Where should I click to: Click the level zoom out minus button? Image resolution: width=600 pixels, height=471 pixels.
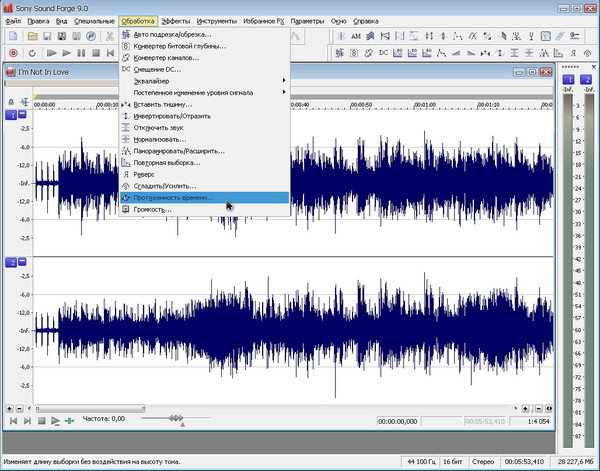[x=20, y=409]
